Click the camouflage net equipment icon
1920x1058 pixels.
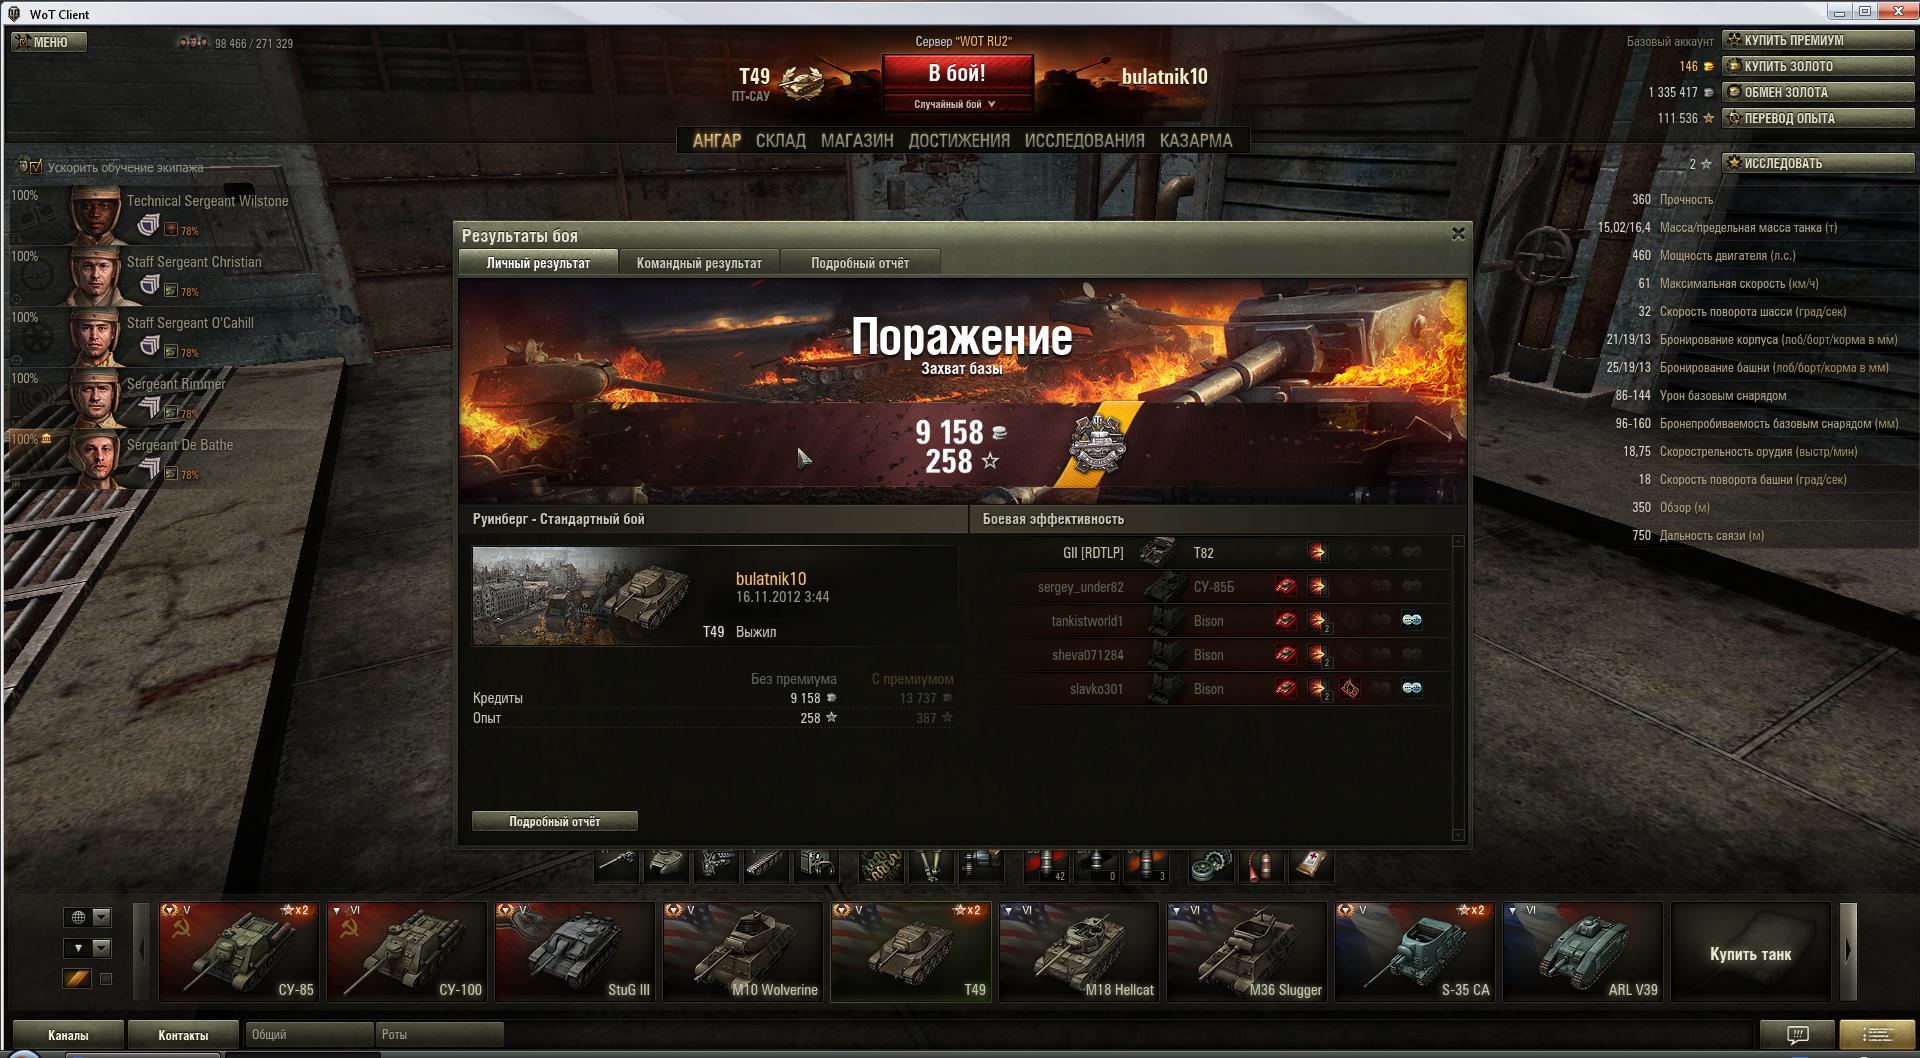point(882,865)
